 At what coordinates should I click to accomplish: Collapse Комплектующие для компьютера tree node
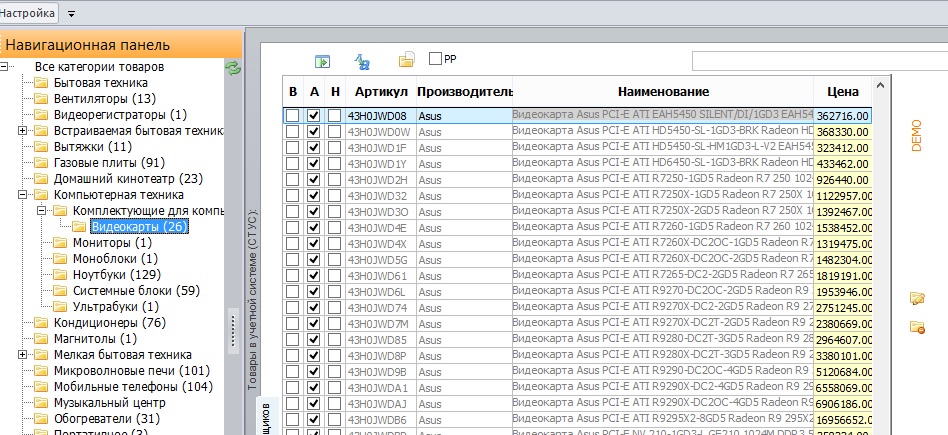(42, 211)
